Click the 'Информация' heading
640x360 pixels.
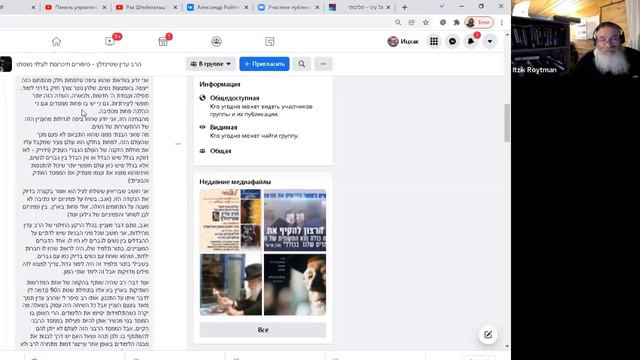(220, 84)
